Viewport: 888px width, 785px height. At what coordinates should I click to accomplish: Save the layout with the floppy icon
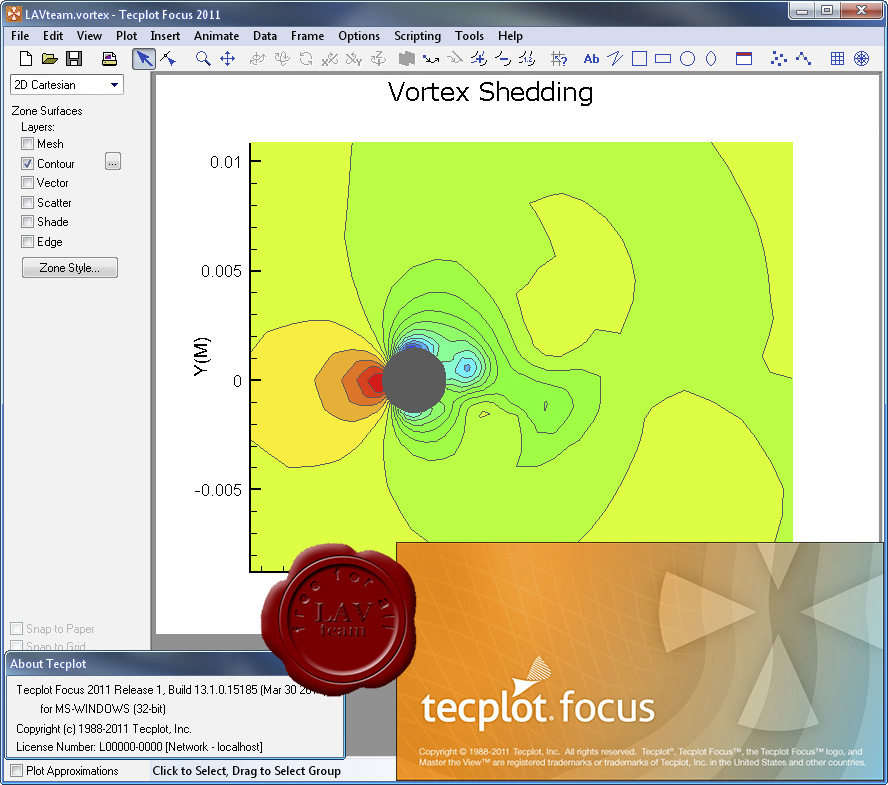74,58
